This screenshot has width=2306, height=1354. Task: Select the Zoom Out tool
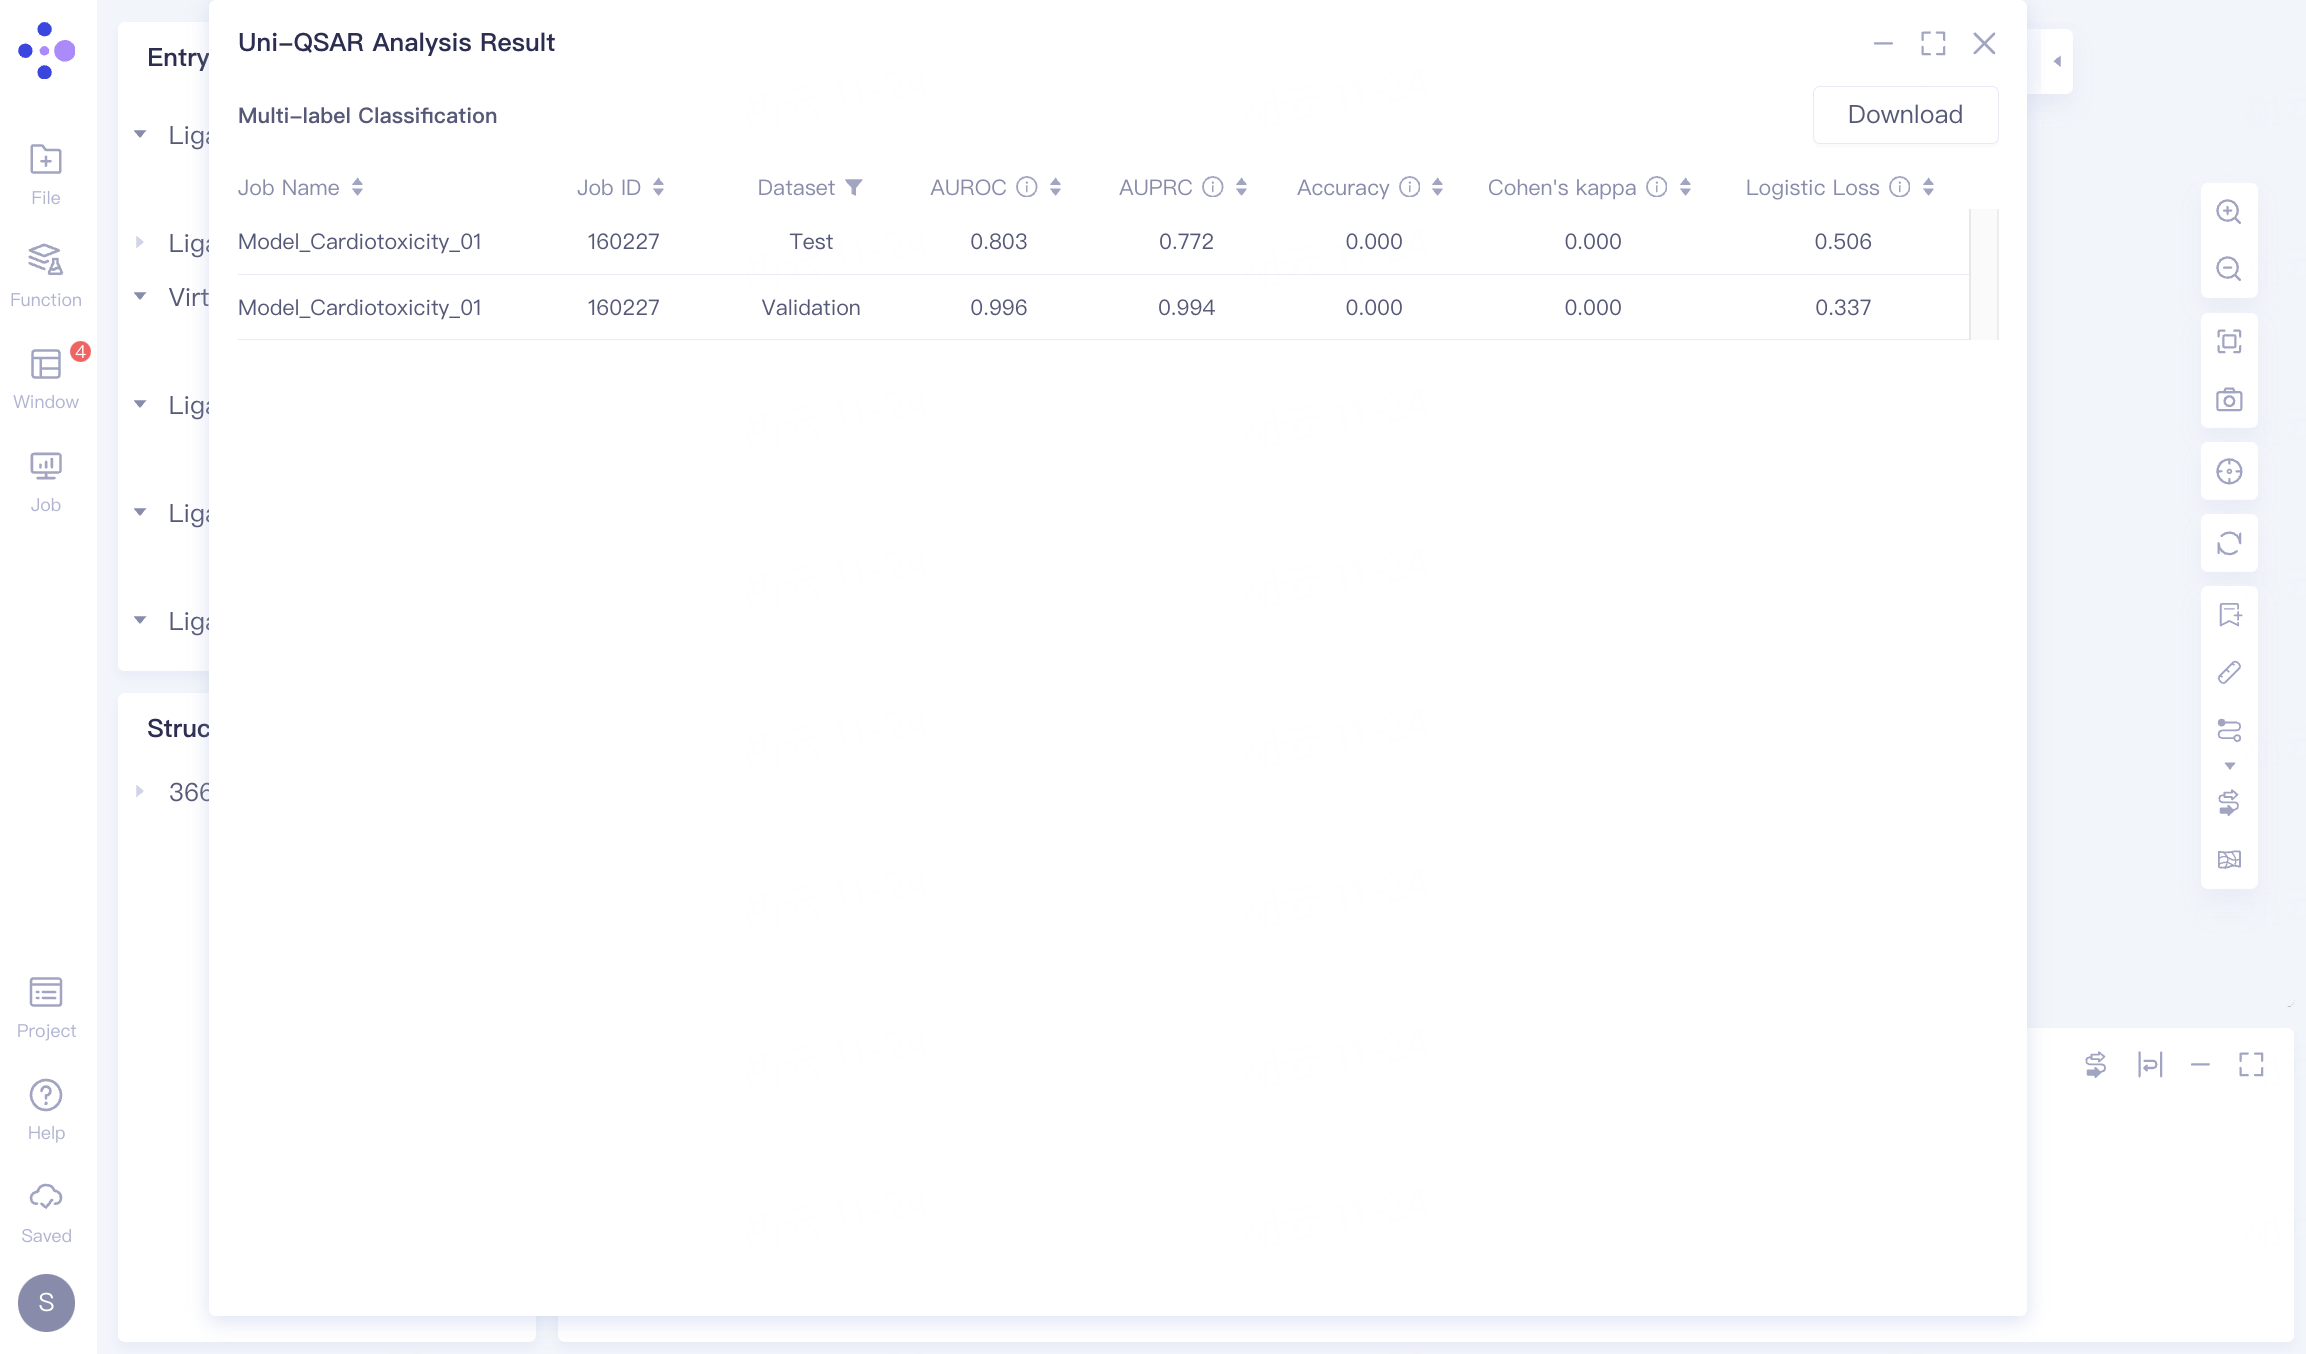2230,270
